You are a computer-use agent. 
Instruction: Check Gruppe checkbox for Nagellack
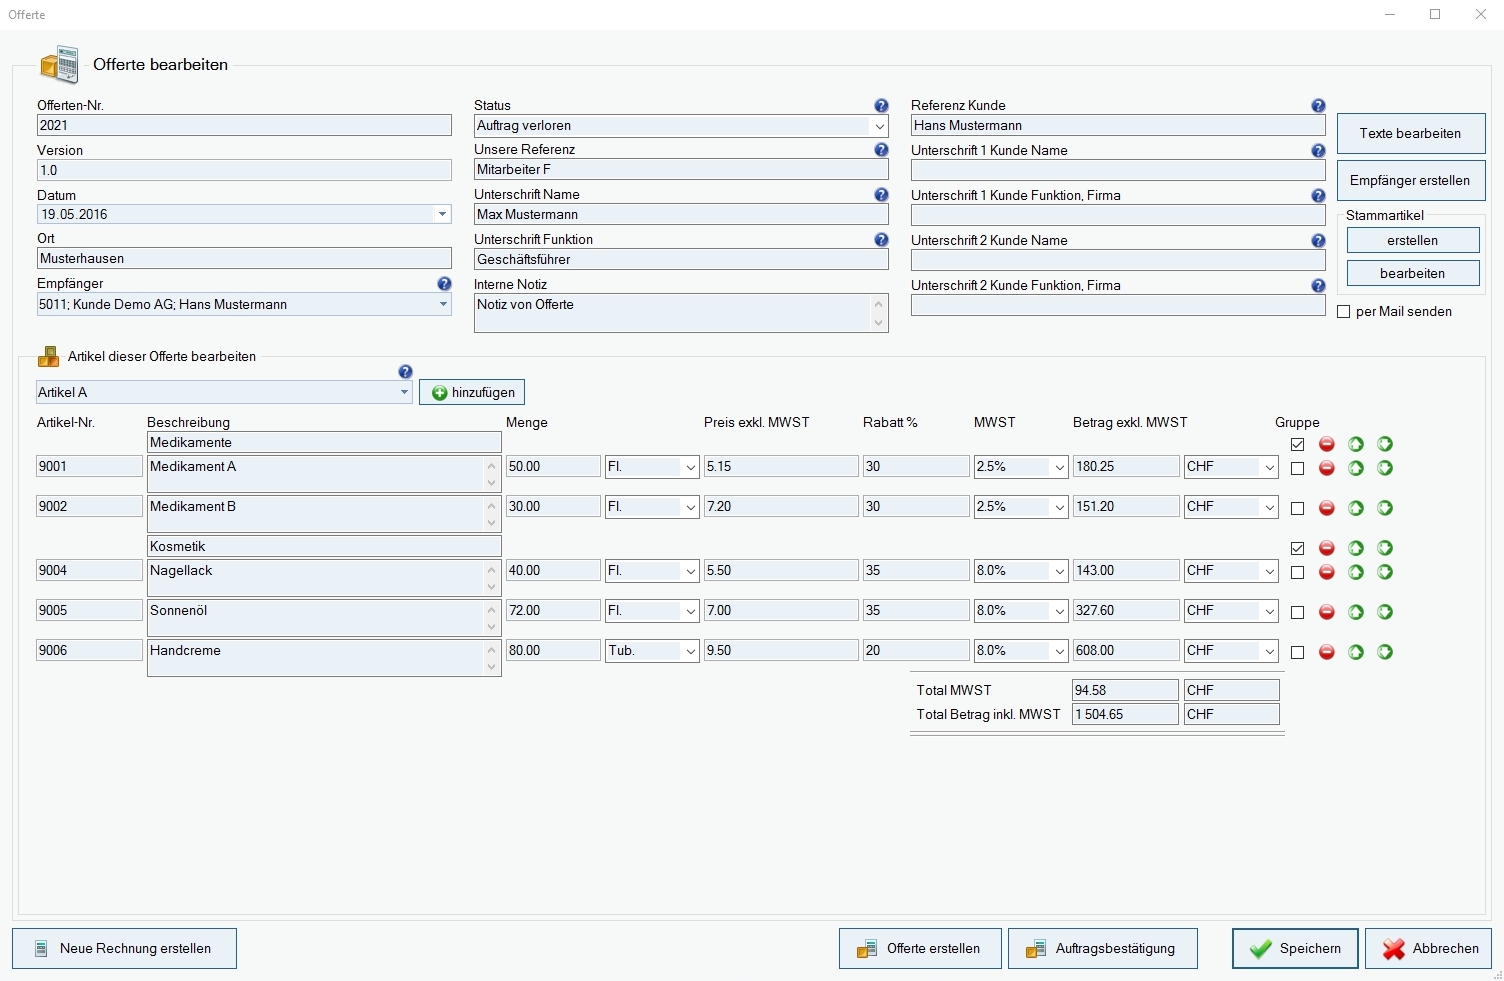[1297, 573]
